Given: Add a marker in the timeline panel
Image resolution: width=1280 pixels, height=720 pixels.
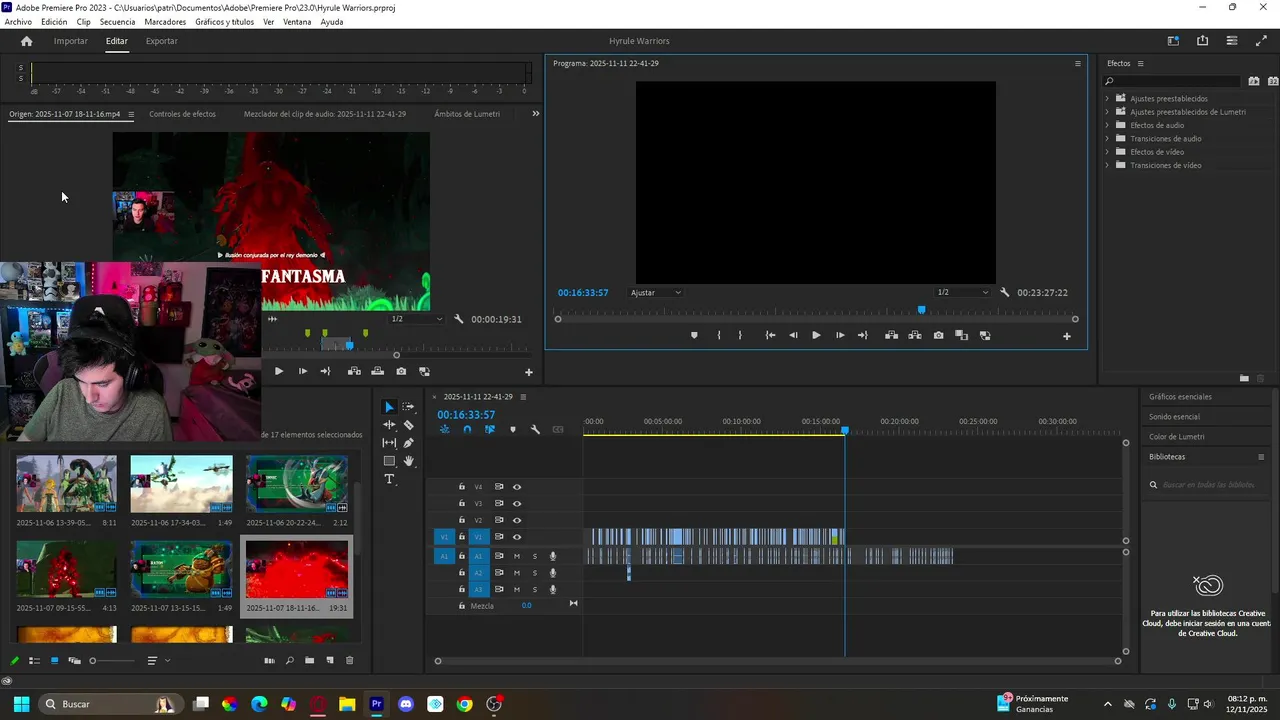Looking at the screenshot, I should [513, 430].
